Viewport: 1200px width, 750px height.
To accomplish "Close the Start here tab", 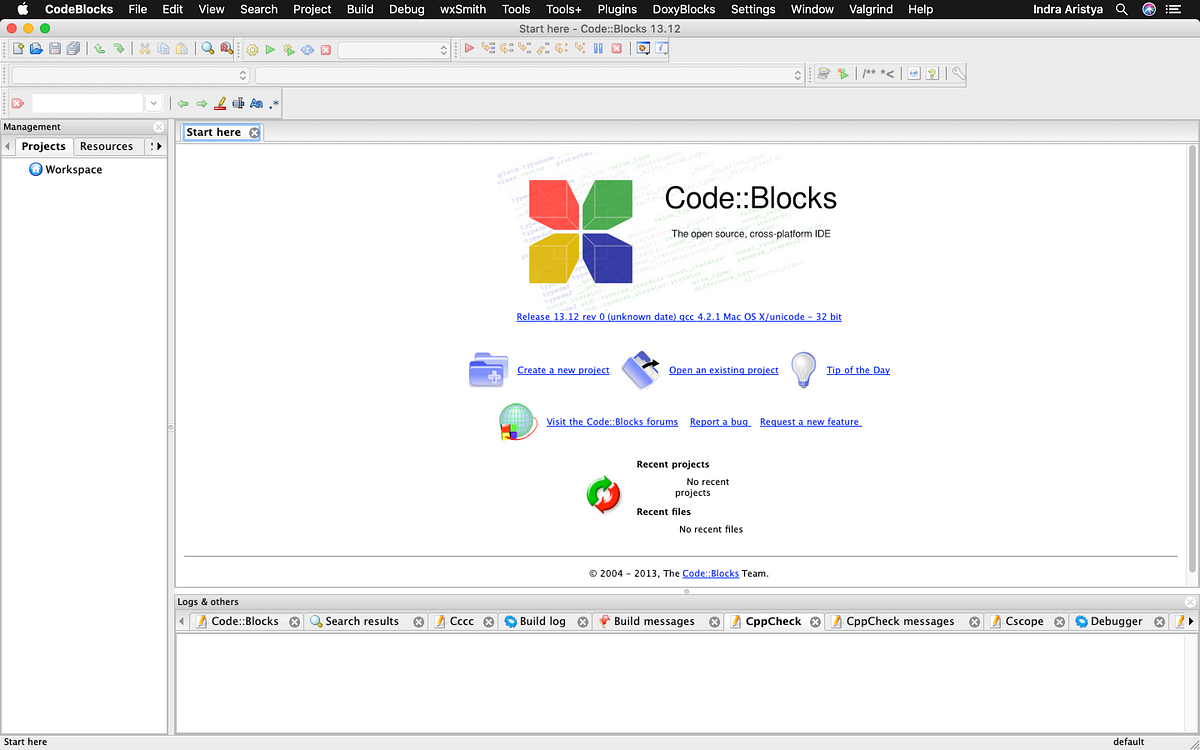I will pyautogui.click(x=254, y=132).
